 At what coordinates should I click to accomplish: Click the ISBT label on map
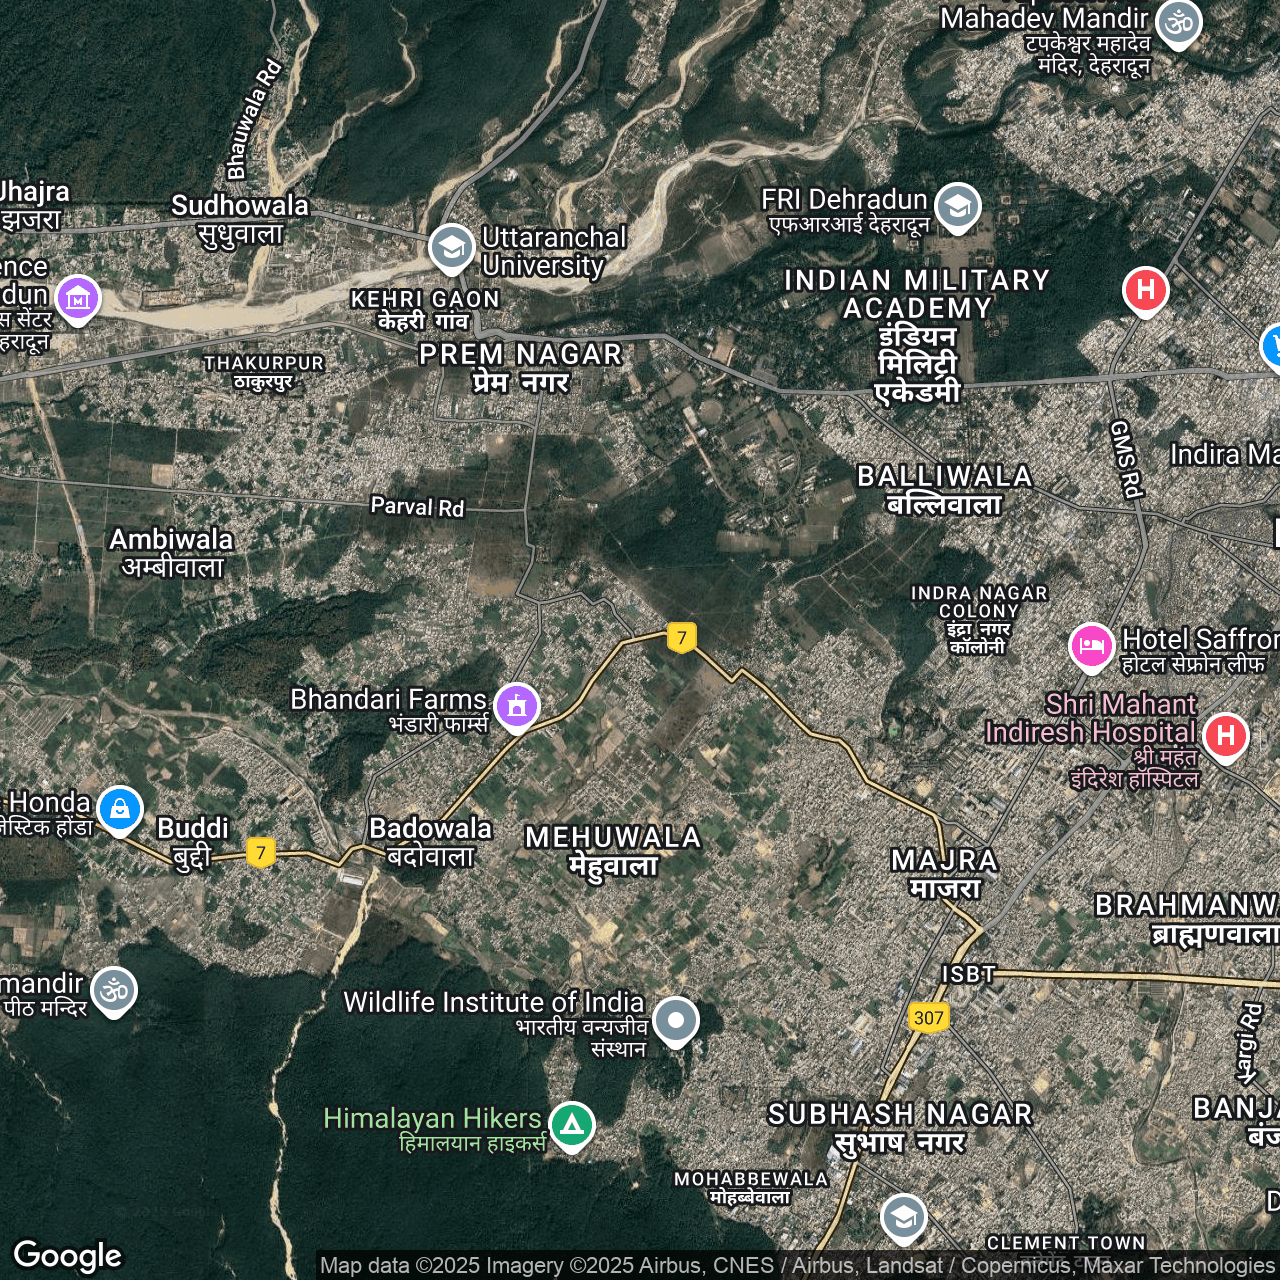click(968, 974)
